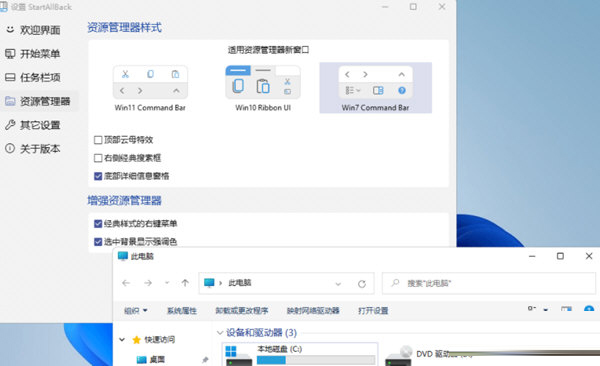Click 系统属性 in Explorer command bar
Image resolution: width=600 pixels, height=366 pixels.
point(182,310)
